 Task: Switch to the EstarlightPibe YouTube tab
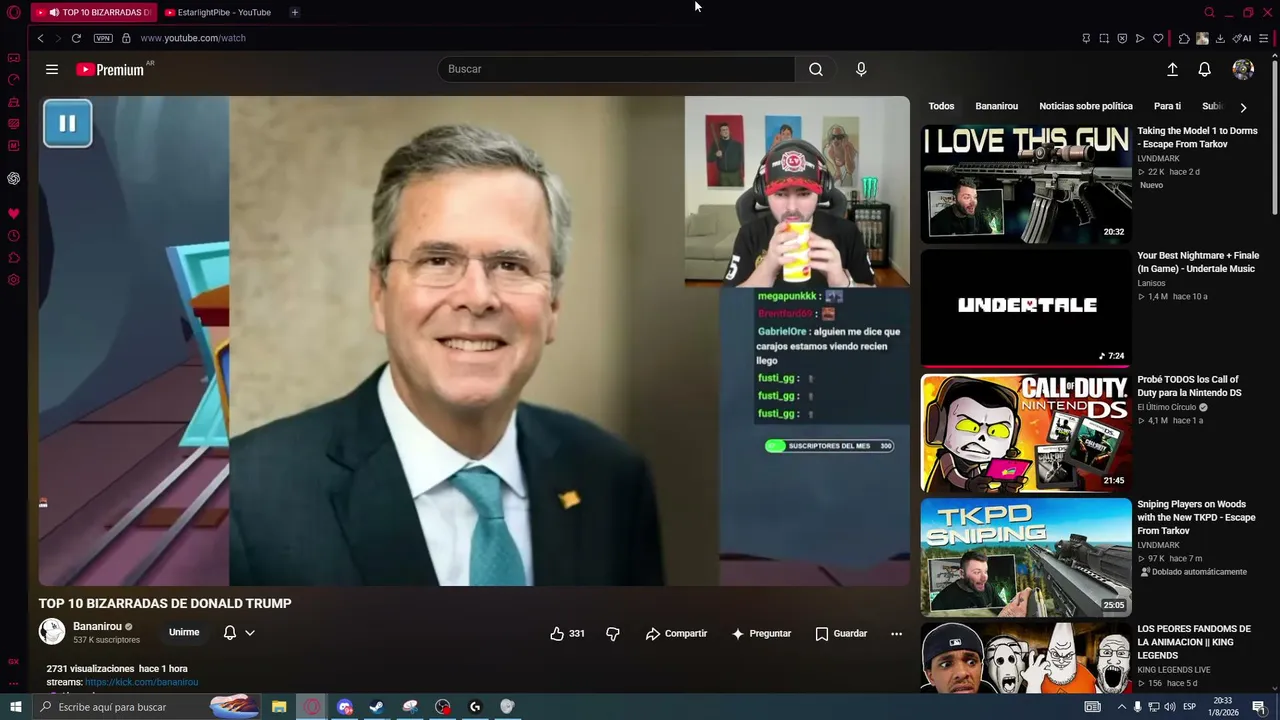click(218, 12)
